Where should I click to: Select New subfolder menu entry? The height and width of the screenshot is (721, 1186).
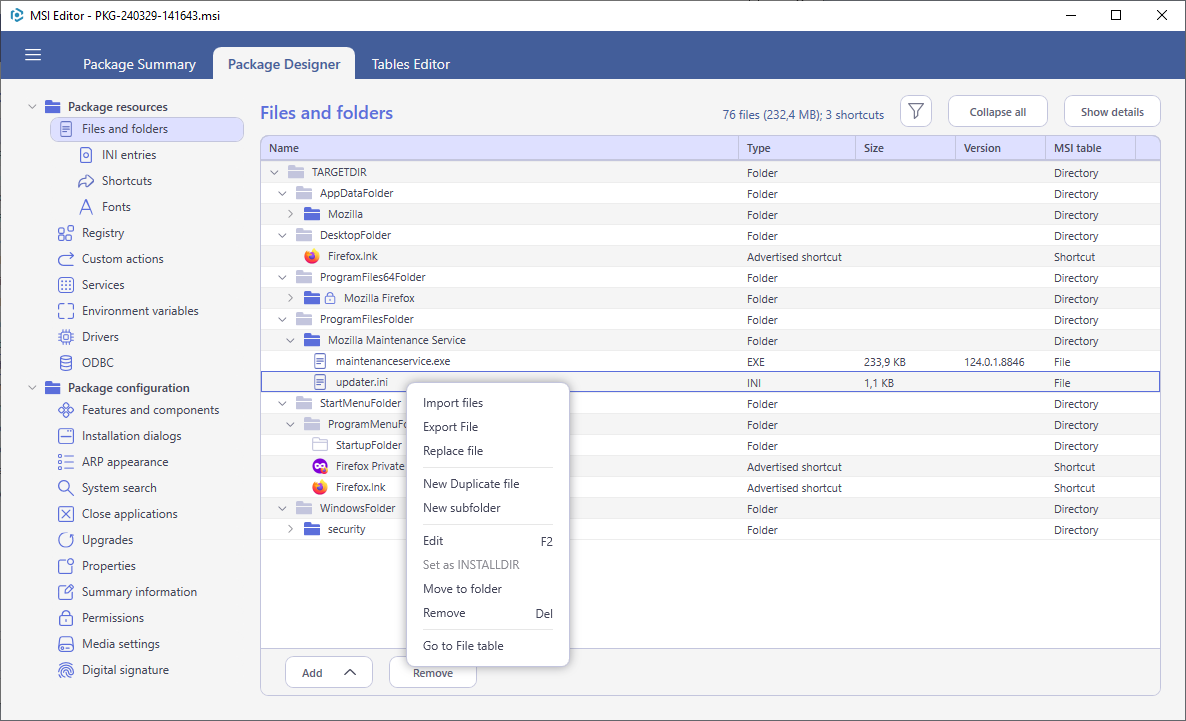click(488, 508)
